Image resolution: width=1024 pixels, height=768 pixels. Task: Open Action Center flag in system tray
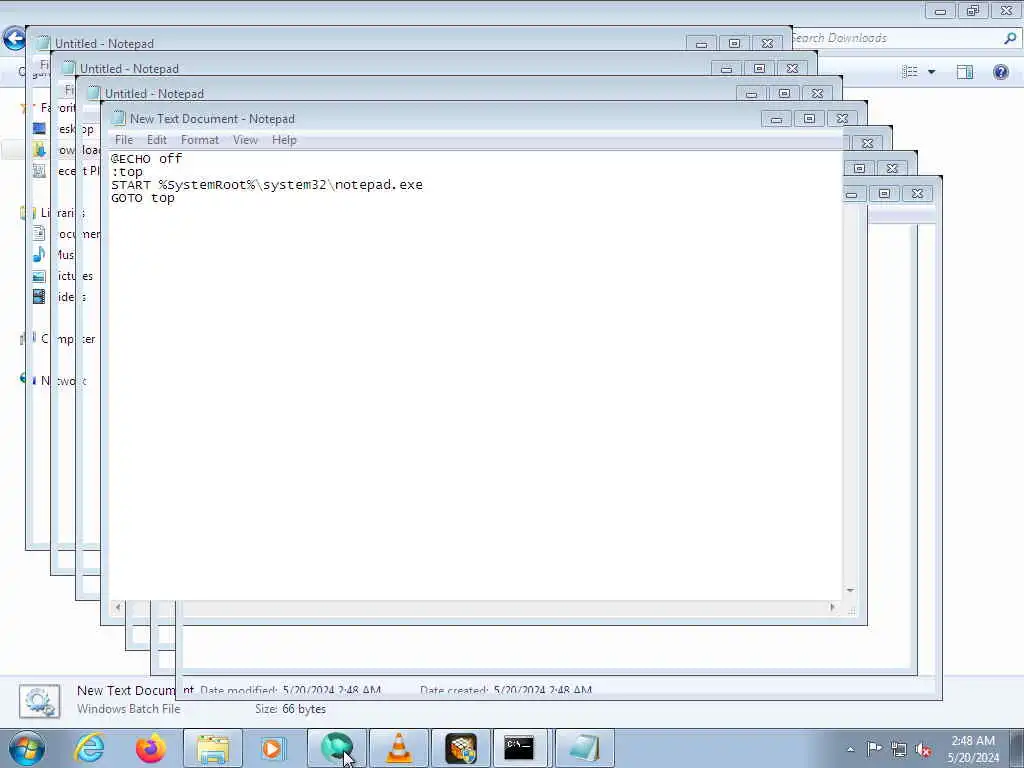click(x=874, y=749)
